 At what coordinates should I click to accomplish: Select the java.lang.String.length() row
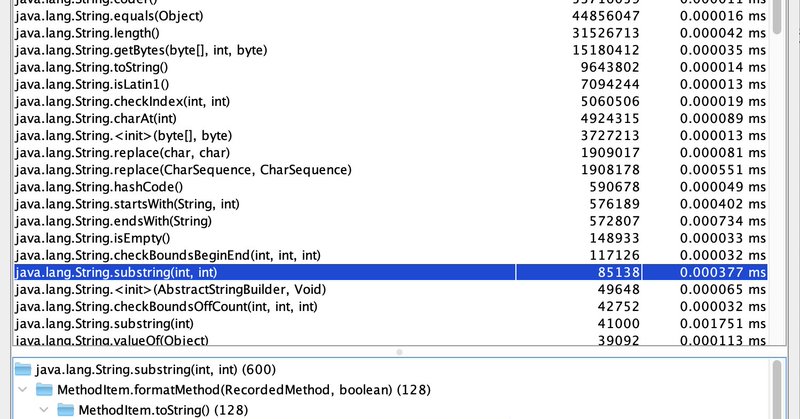(390, 33)
